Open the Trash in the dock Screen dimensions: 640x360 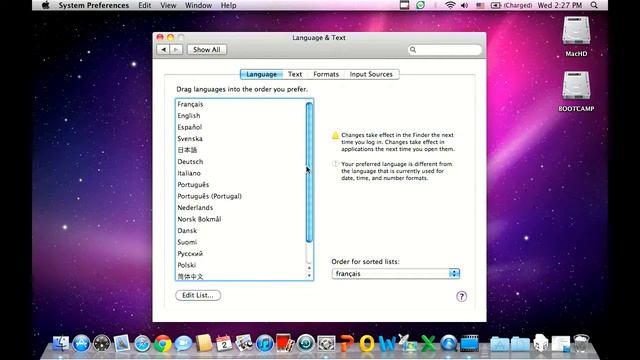coord(581,343)
